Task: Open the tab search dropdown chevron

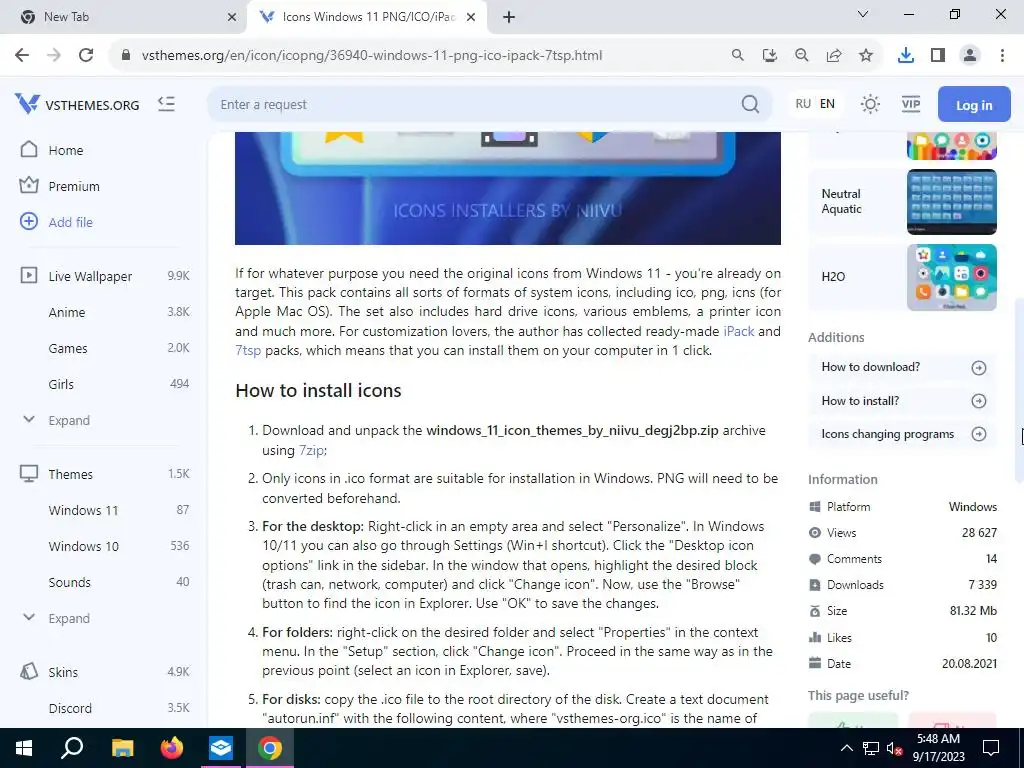Action: click(863, 14)
